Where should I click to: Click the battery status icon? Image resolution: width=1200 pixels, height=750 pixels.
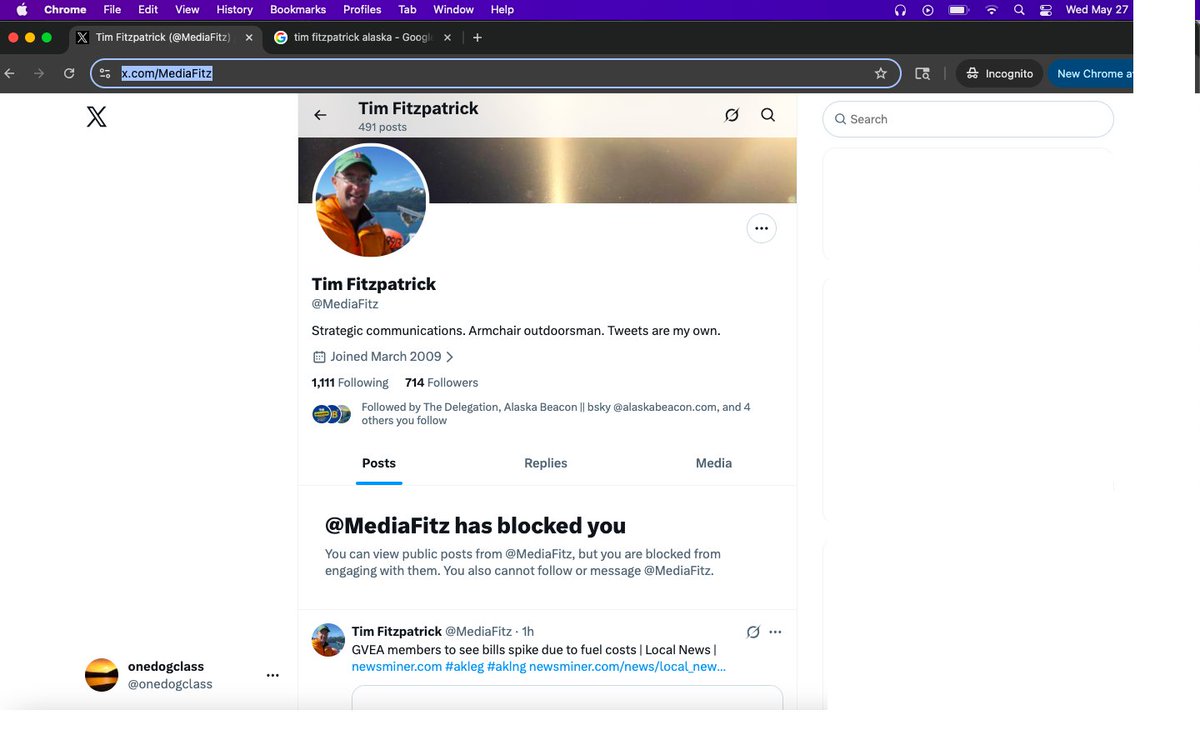point(959,9)
